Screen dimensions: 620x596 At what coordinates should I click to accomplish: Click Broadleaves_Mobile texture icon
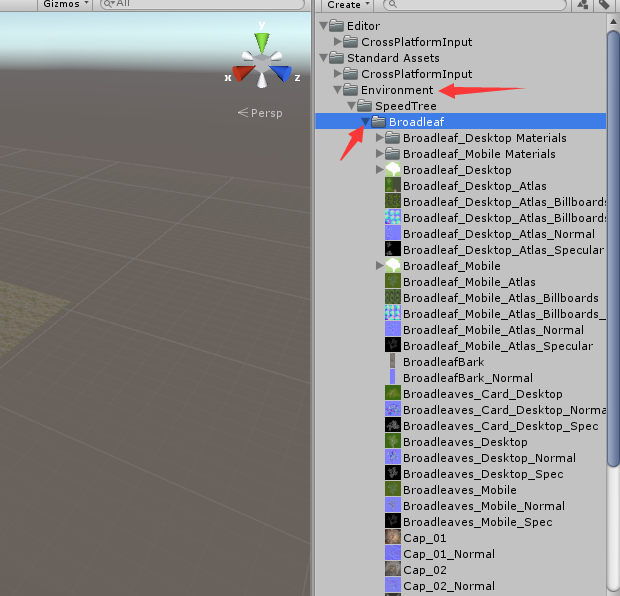(x=393, y=489)
